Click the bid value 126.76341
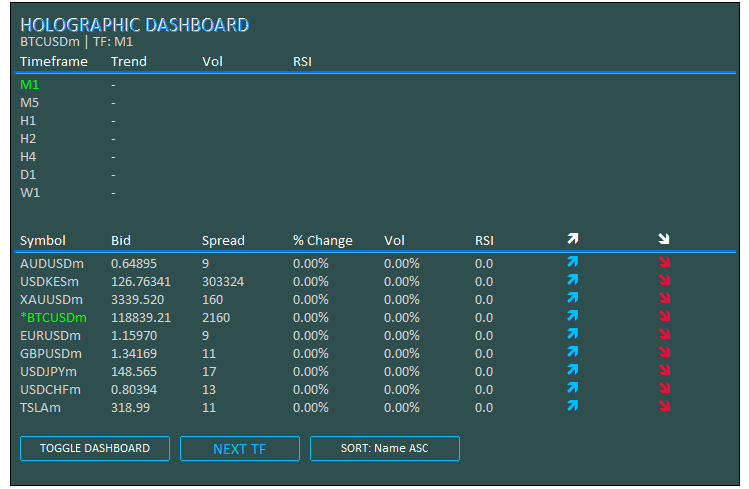This screenshot has height=489, width=749. [x=141, y=282]
